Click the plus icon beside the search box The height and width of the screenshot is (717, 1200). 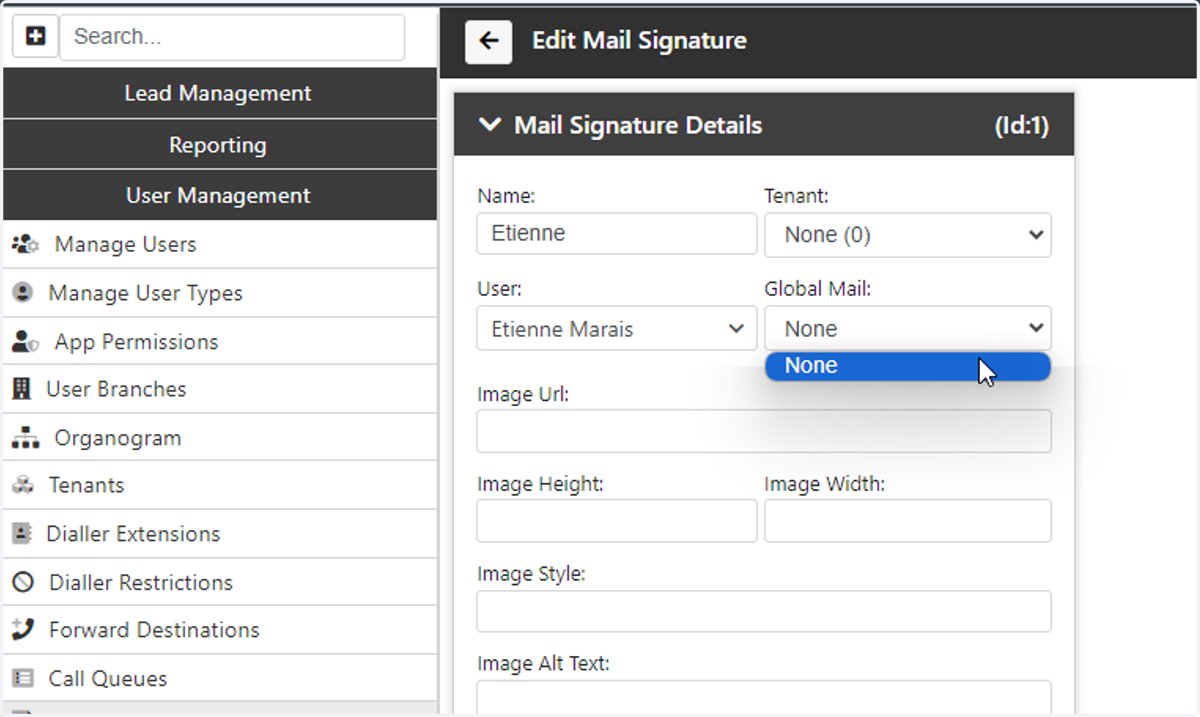(x=36, y=37)
